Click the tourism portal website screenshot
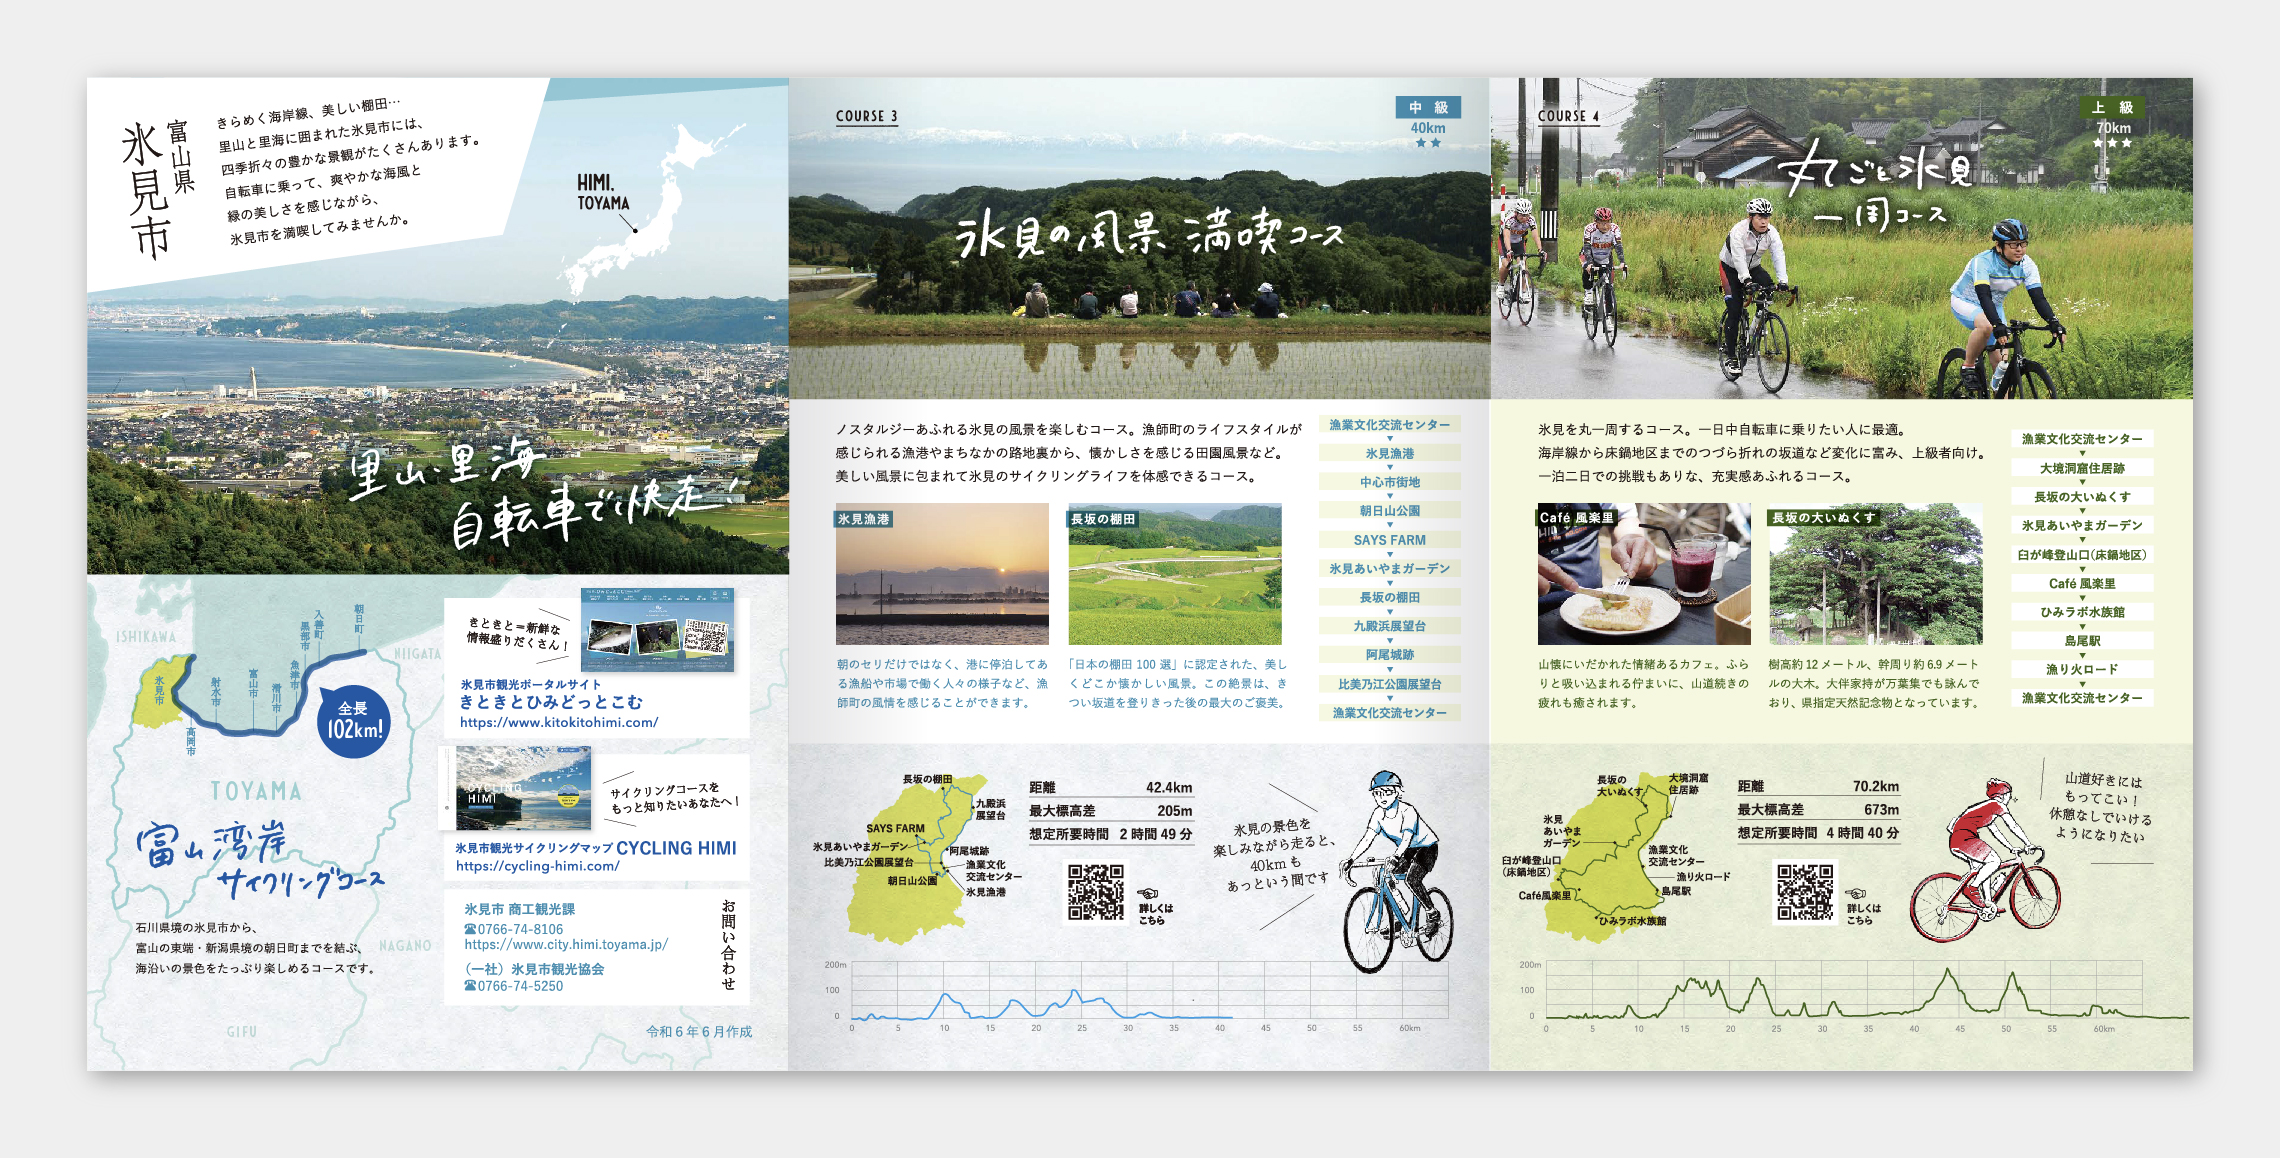This screenshot has height=1158, width=2280. [x=658, y=630]
